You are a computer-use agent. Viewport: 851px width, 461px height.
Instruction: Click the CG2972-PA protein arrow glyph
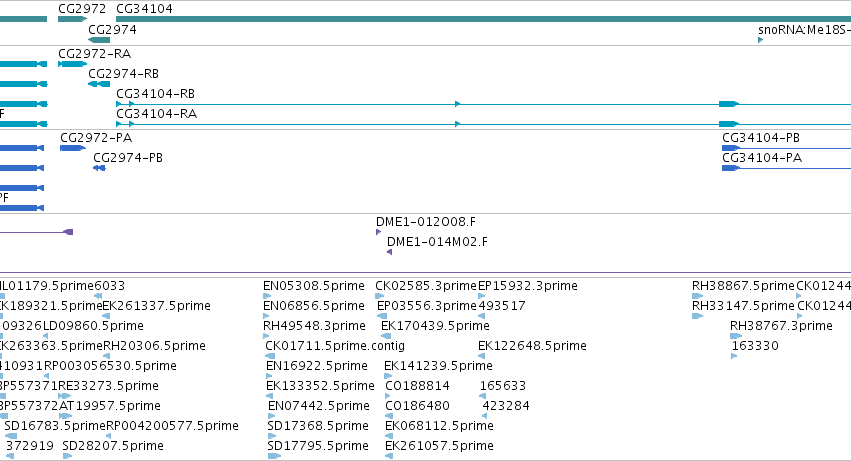click(73, 148)
